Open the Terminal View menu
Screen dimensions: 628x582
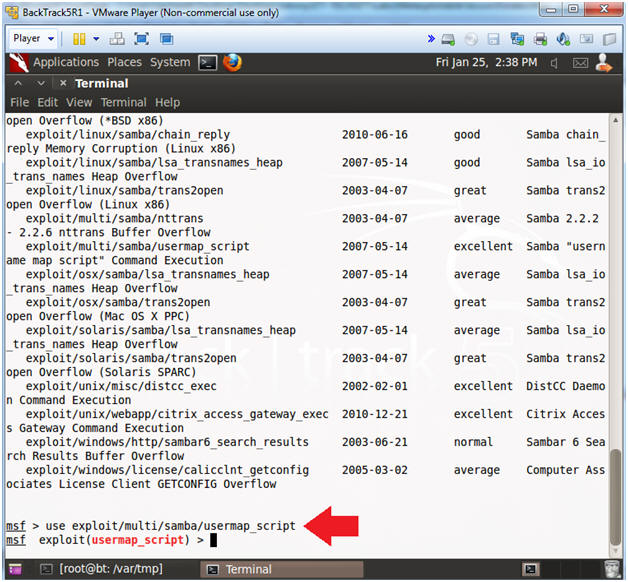[79, 103]
